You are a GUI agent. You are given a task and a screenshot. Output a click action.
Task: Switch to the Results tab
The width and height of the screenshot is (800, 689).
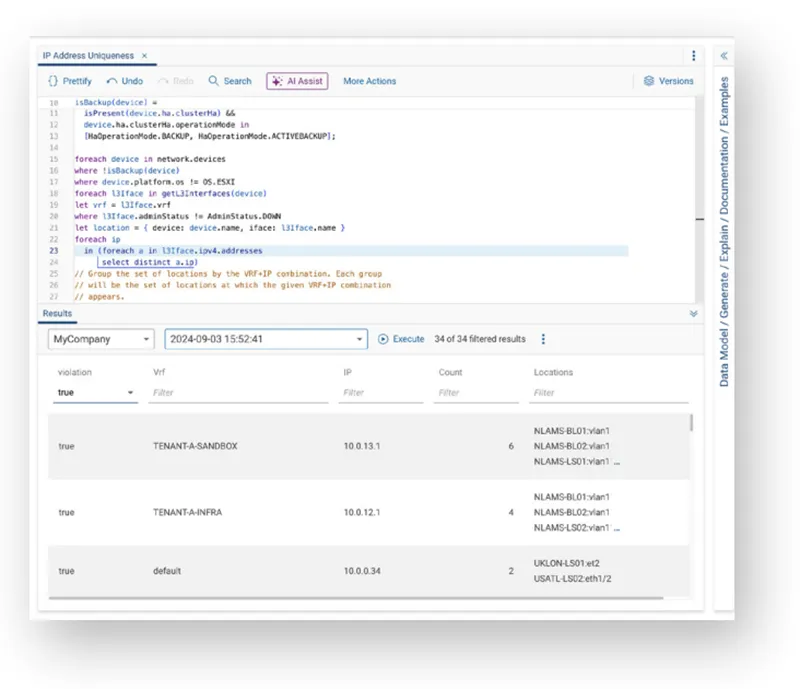(55, 313)
